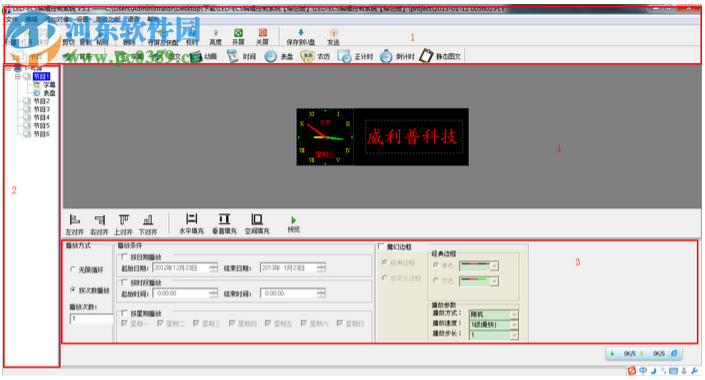This screenshot has width=705, height=380.
Task: Collapse the 节目1 tree node
Action: tap(18, 76)
